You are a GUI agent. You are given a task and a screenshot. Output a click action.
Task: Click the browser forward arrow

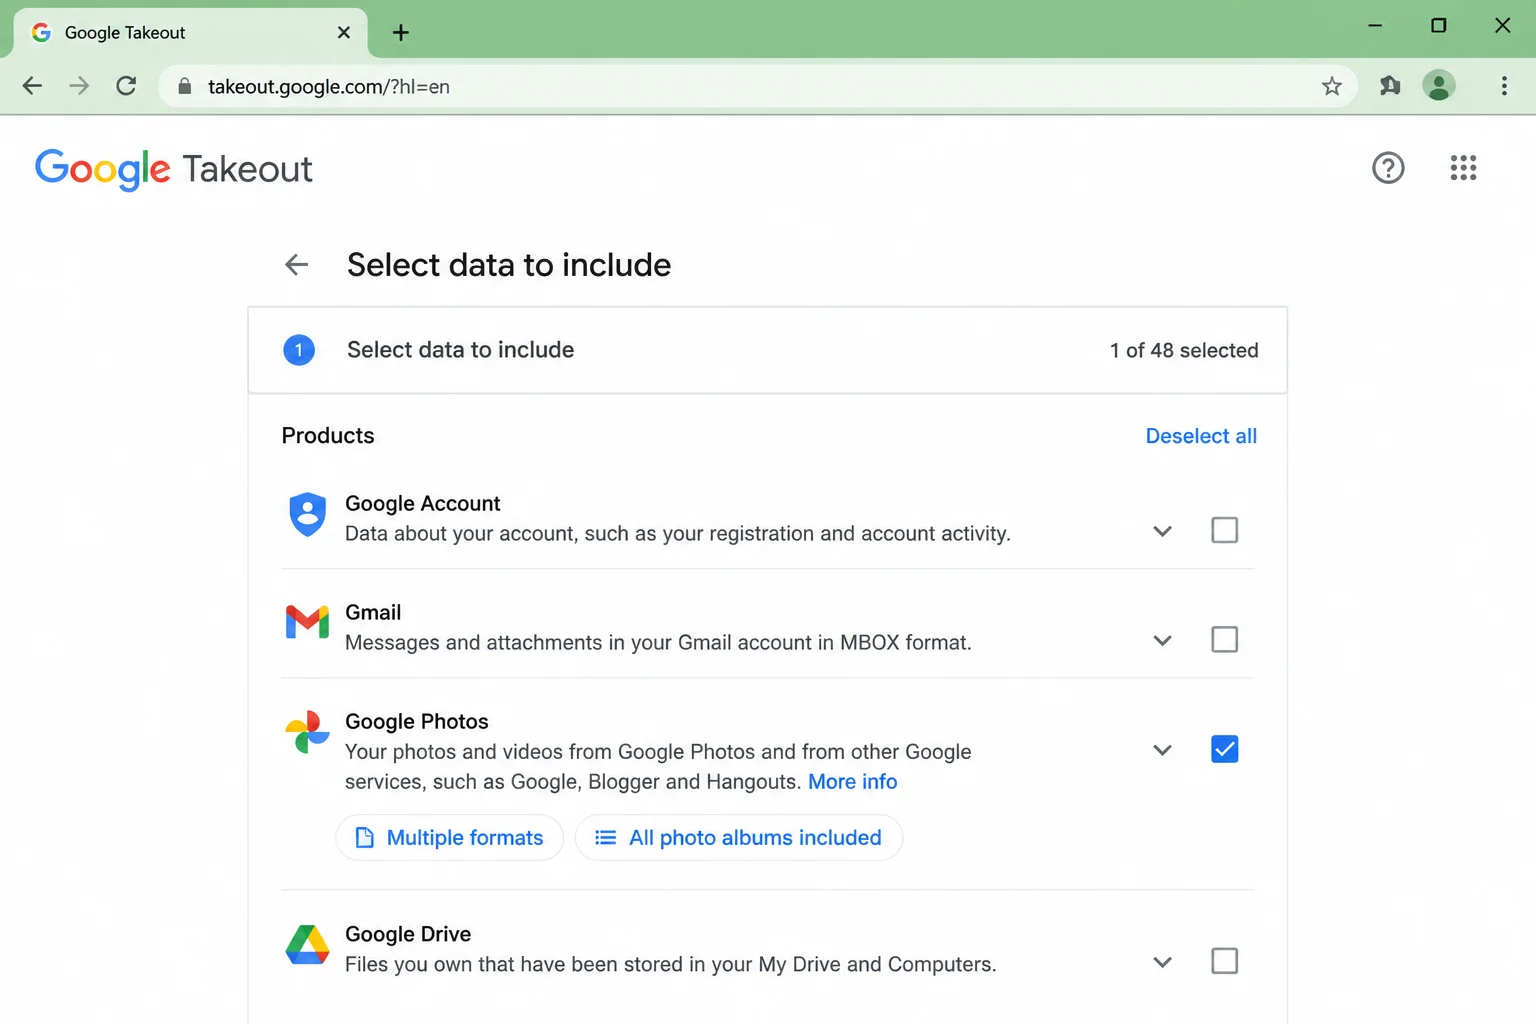click(x=79, y=86)
